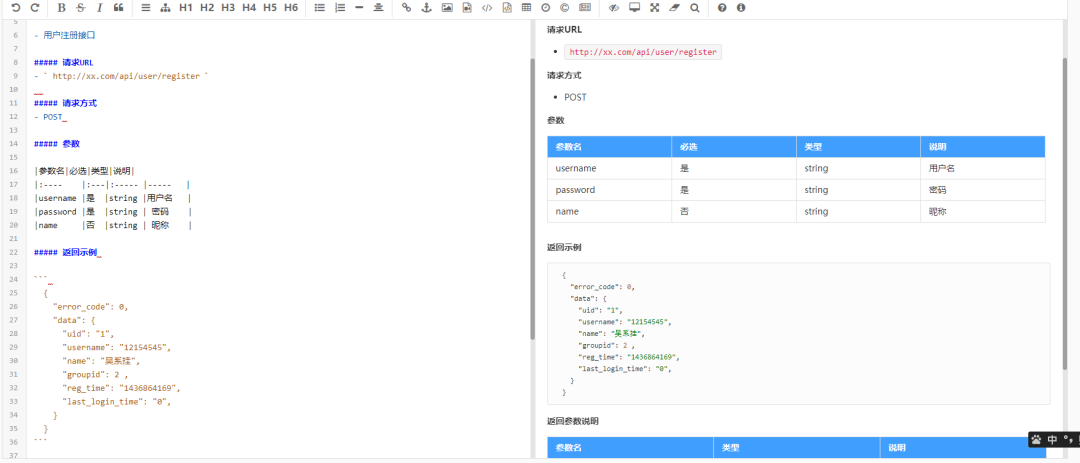Open the register URL in the preview
The image size is (1080, 463).
coord(642,52)
